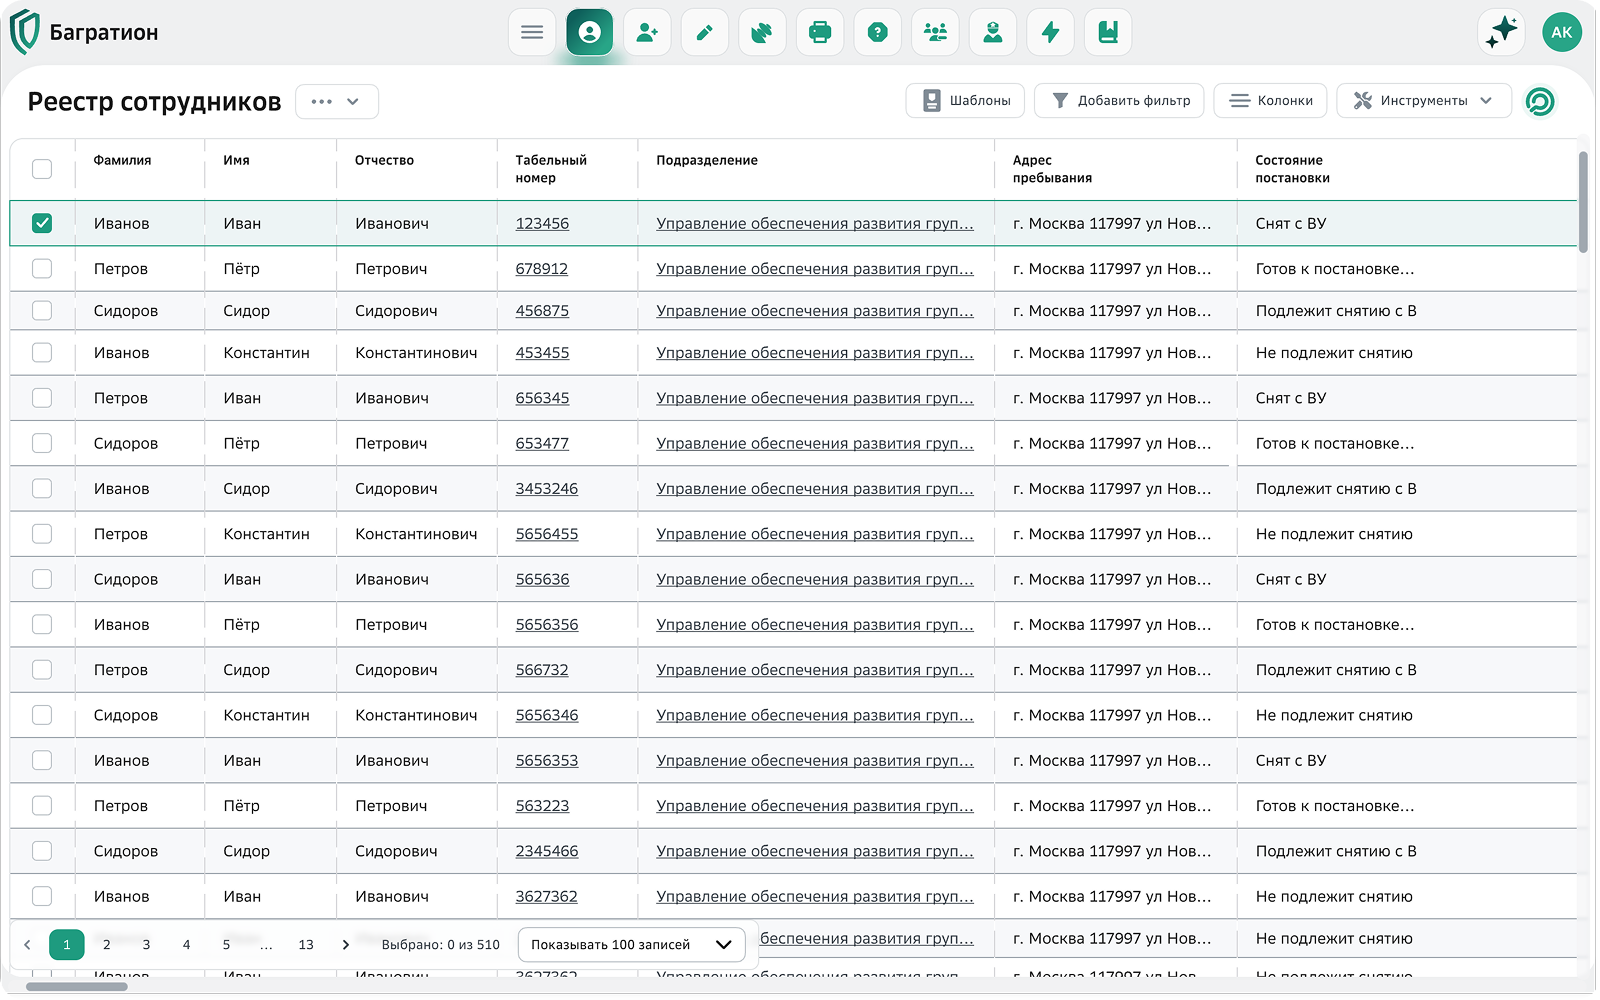The width and height of the screenshot is (1600, 1000).
Task: Tick the select-all checkbox in table header
Action: point(42,169)
